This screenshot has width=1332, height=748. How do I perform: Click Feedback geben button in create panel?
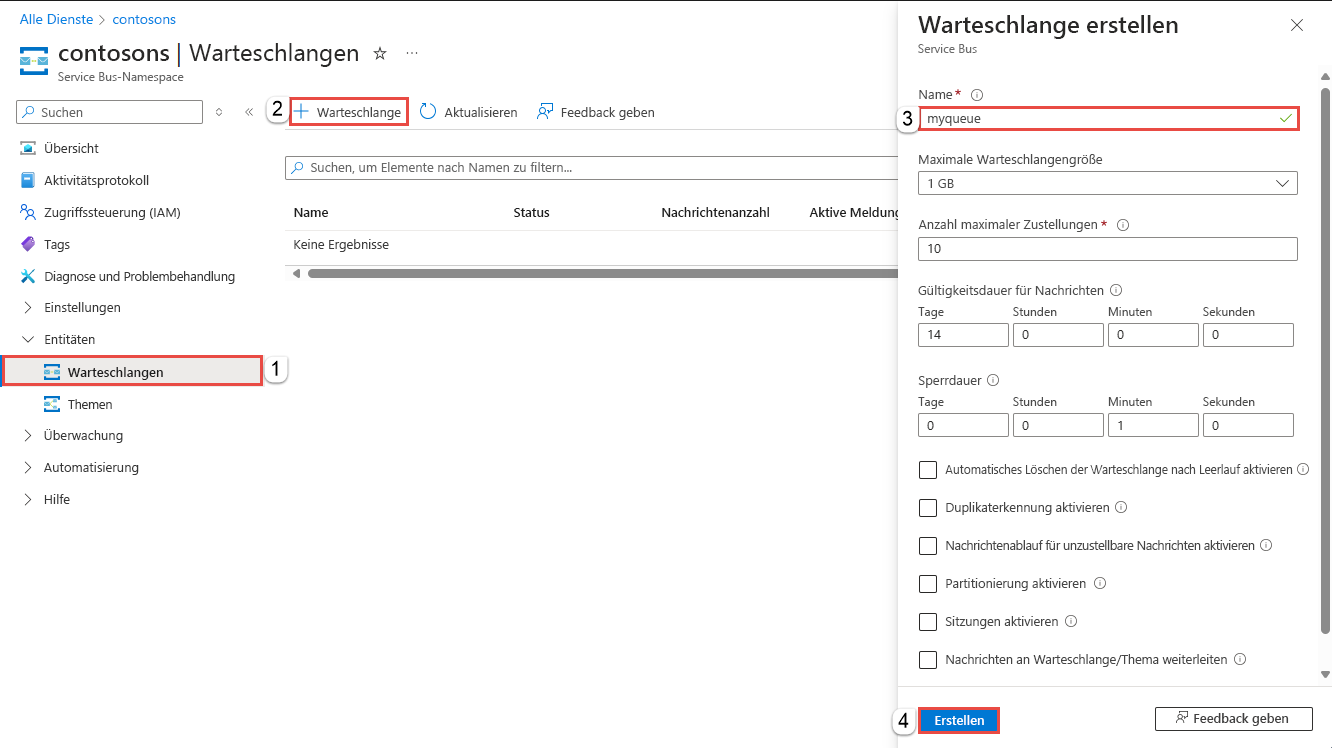[x=1235, y=718]
